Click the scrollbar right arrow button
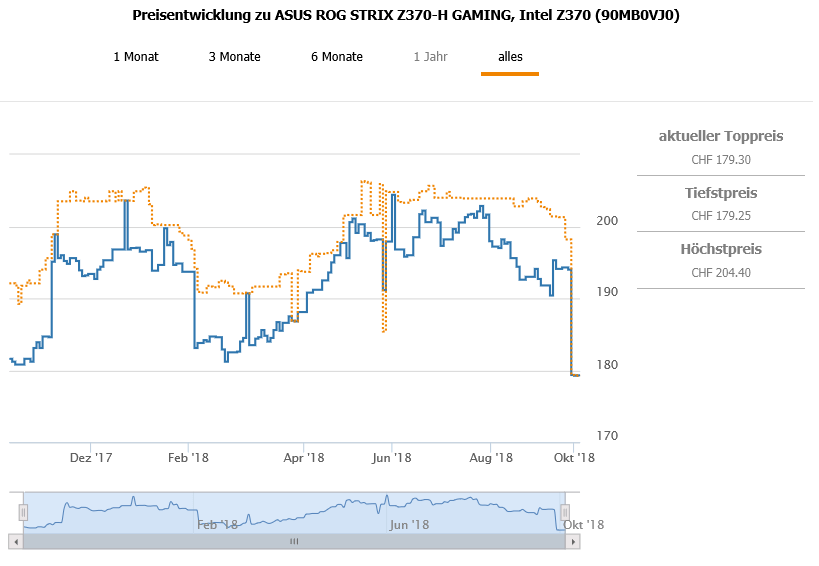Image resolution: width=819 pixels, height=566 pixels. click(x=573, y=541)
